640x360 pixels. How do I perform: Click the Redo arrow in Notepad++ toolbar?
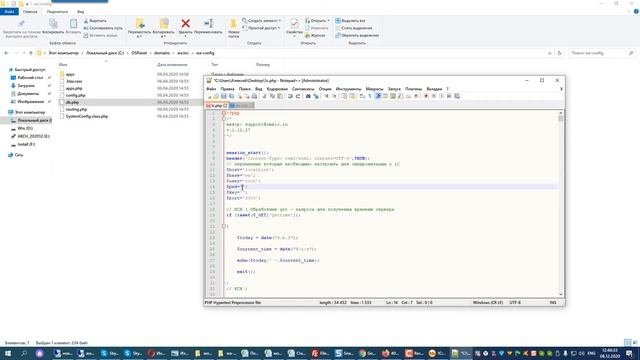[x=298, y=96]
